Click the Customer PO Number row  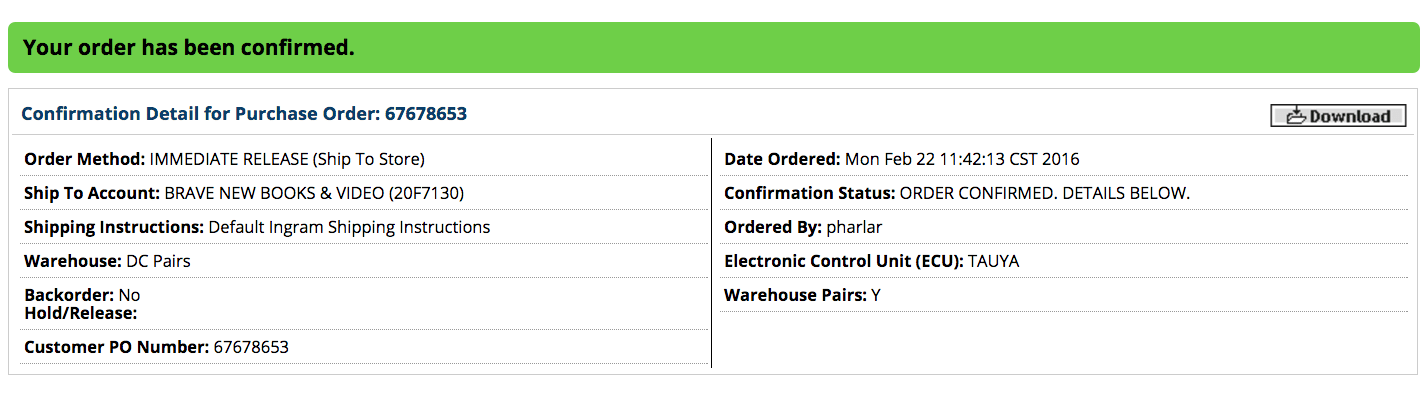click(x=364, y=347)
